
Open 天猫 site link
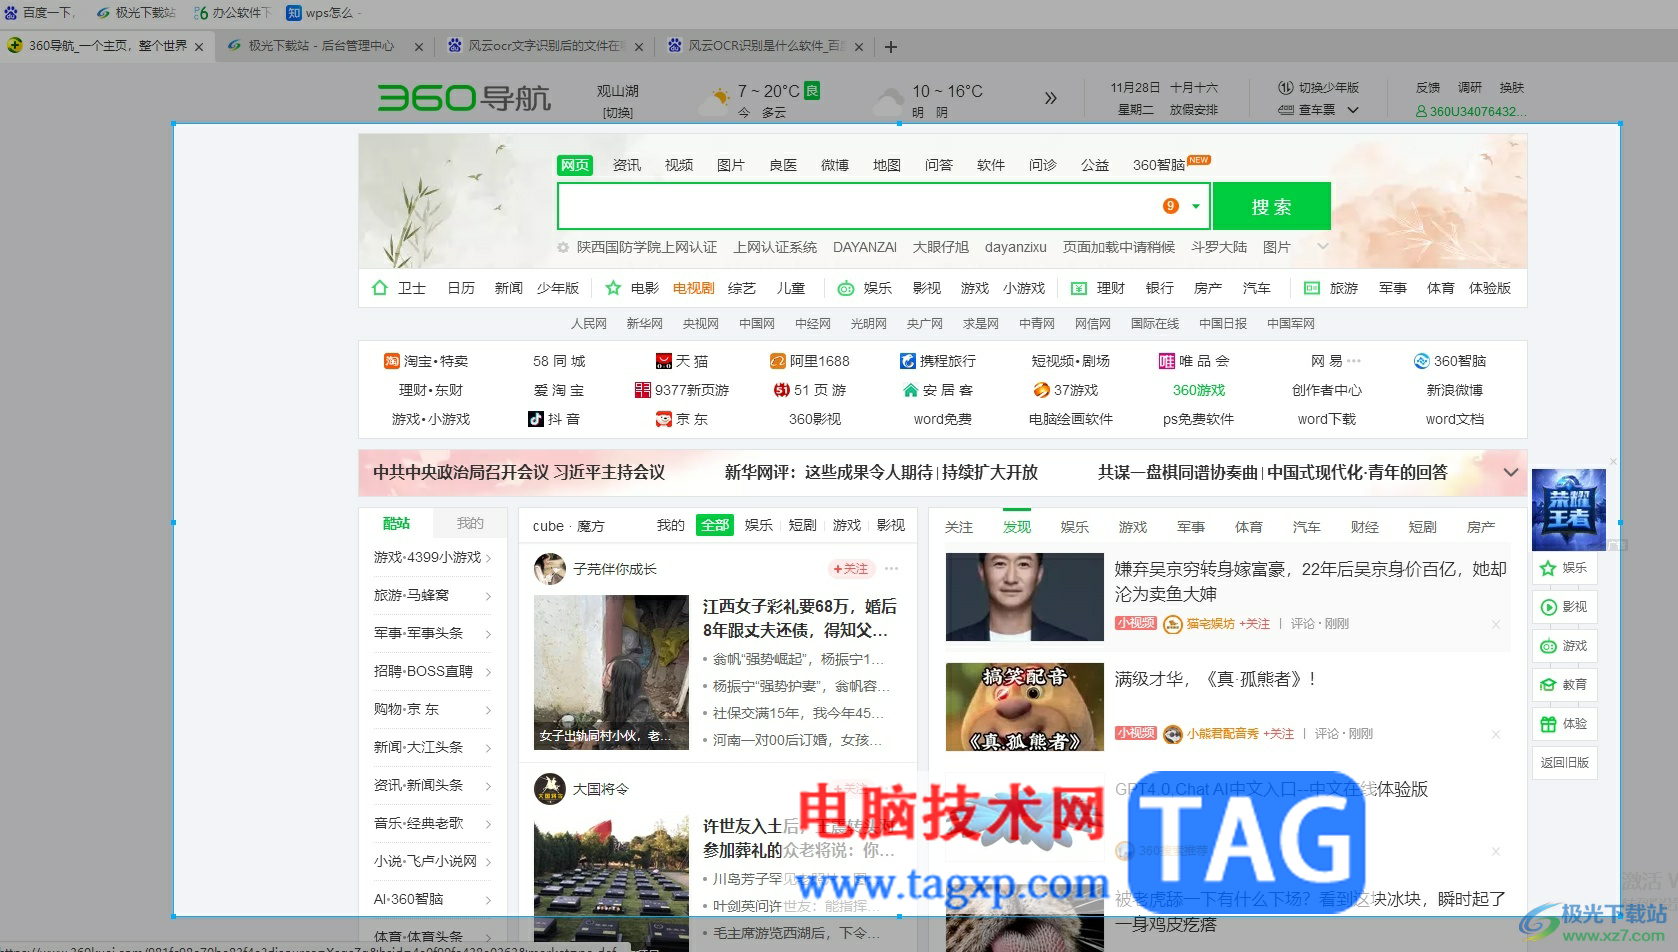click(682, 361)
